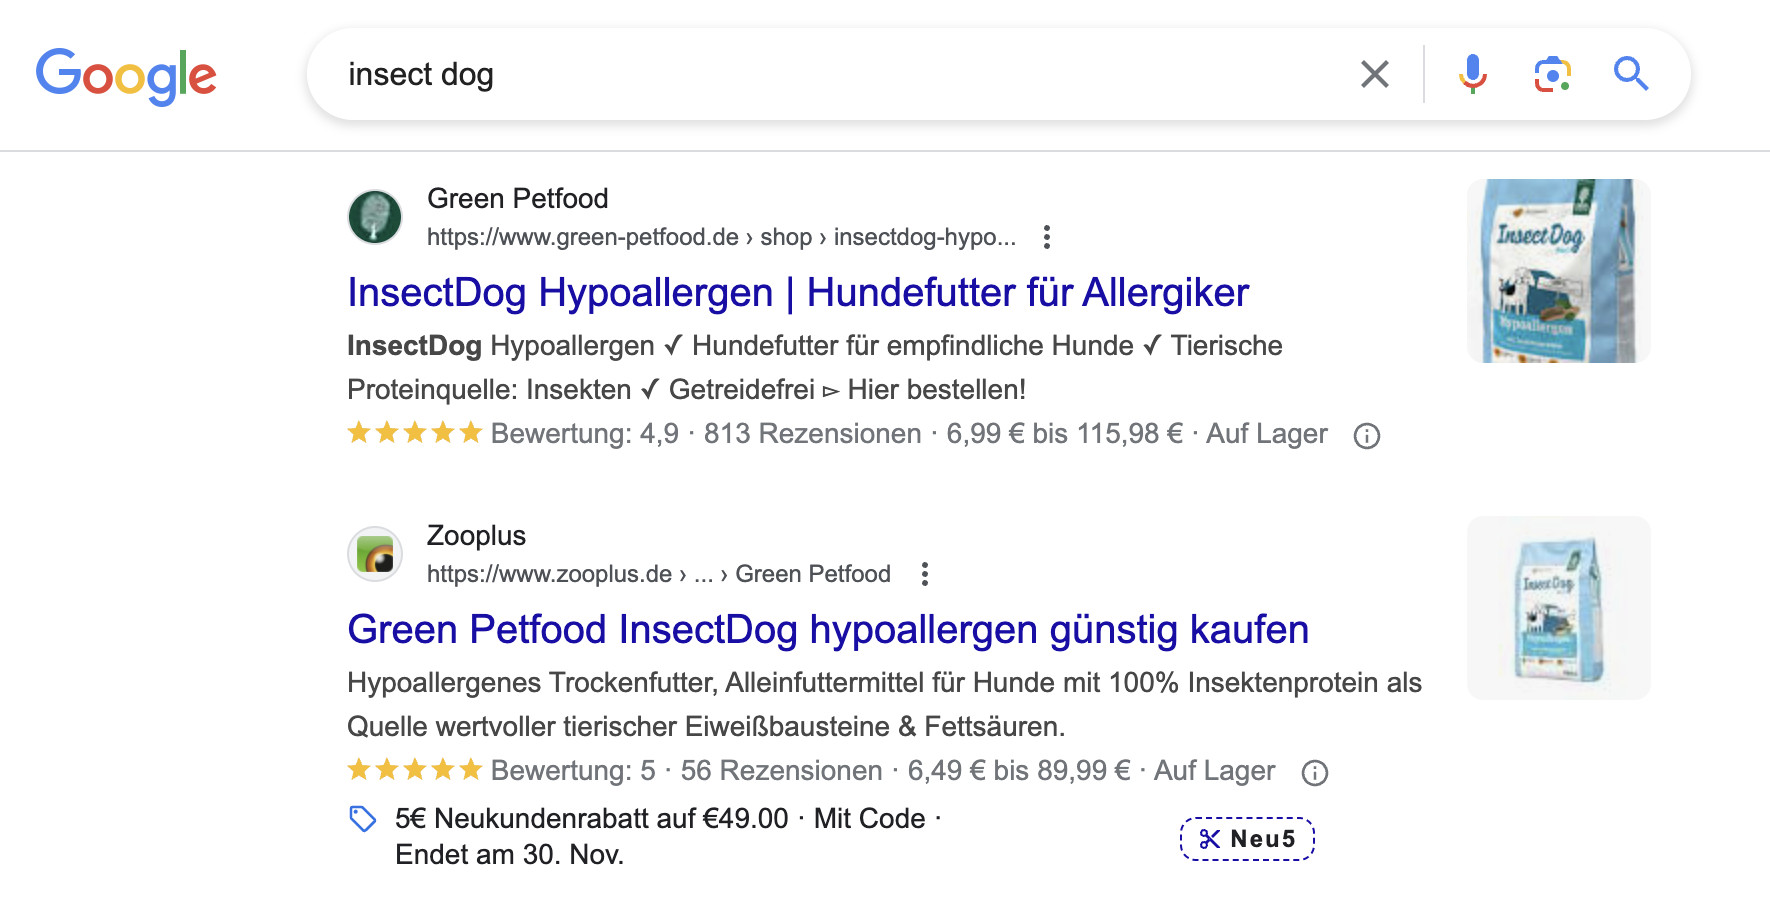
Task: Click the InsectDog product thumbnail image
Action: [1558, 270]
